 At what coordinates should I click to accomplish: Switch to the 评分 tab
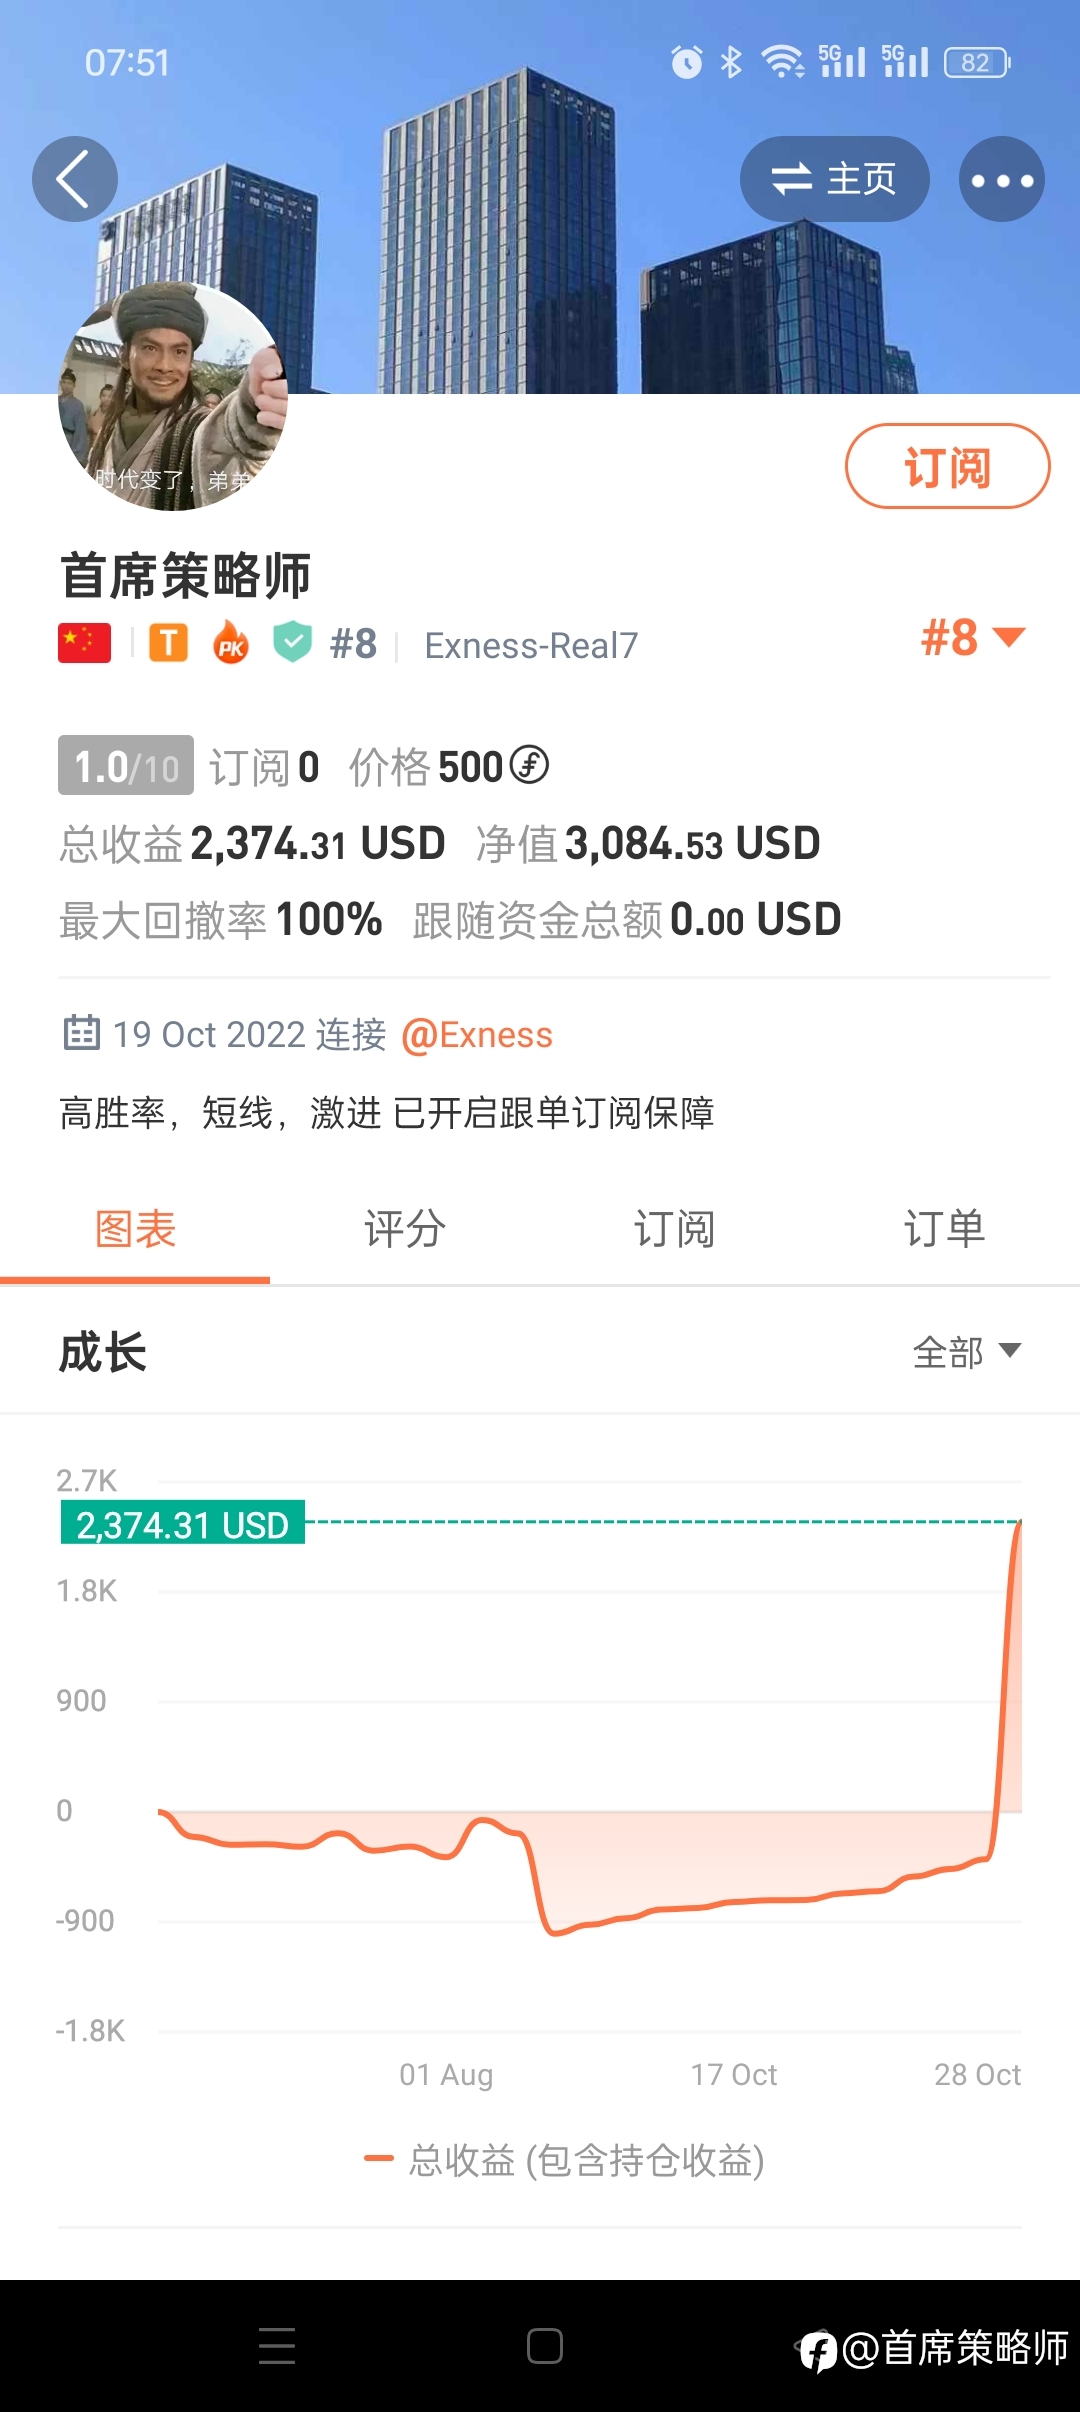click(x=404, y=1229)
